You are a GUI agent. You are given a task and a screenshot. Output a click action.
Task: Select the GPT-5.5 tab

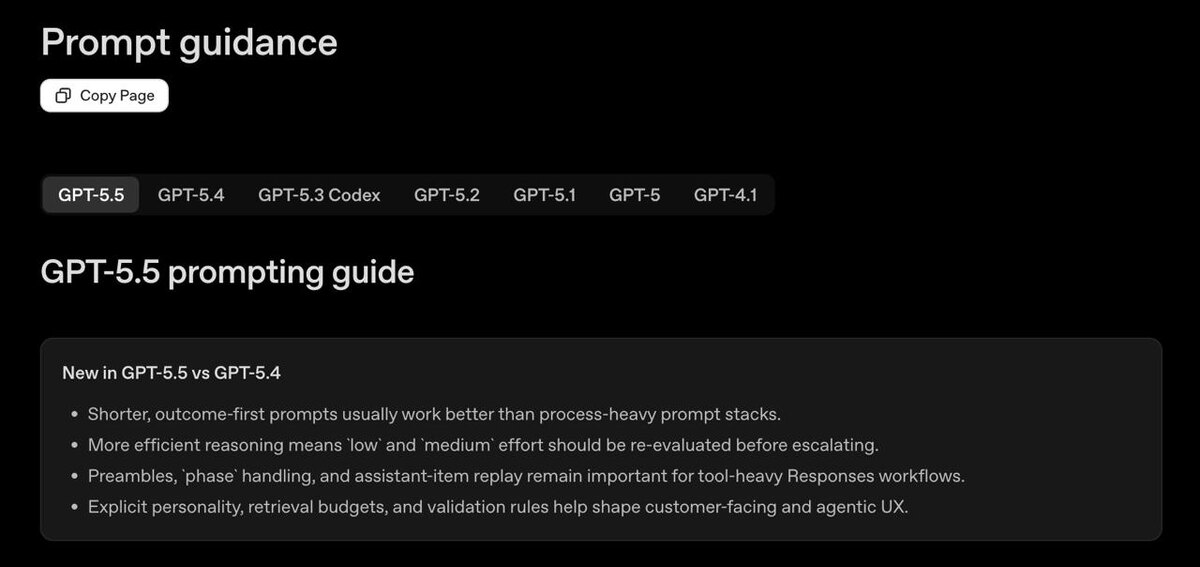click(91, 195)
